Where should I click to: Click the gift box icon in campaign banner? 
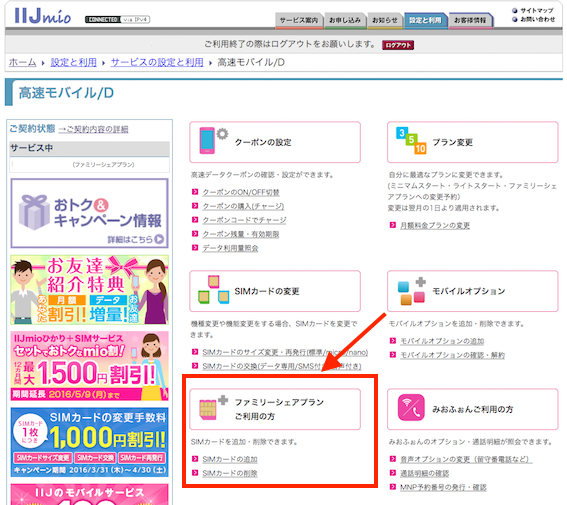coord(34,213)
